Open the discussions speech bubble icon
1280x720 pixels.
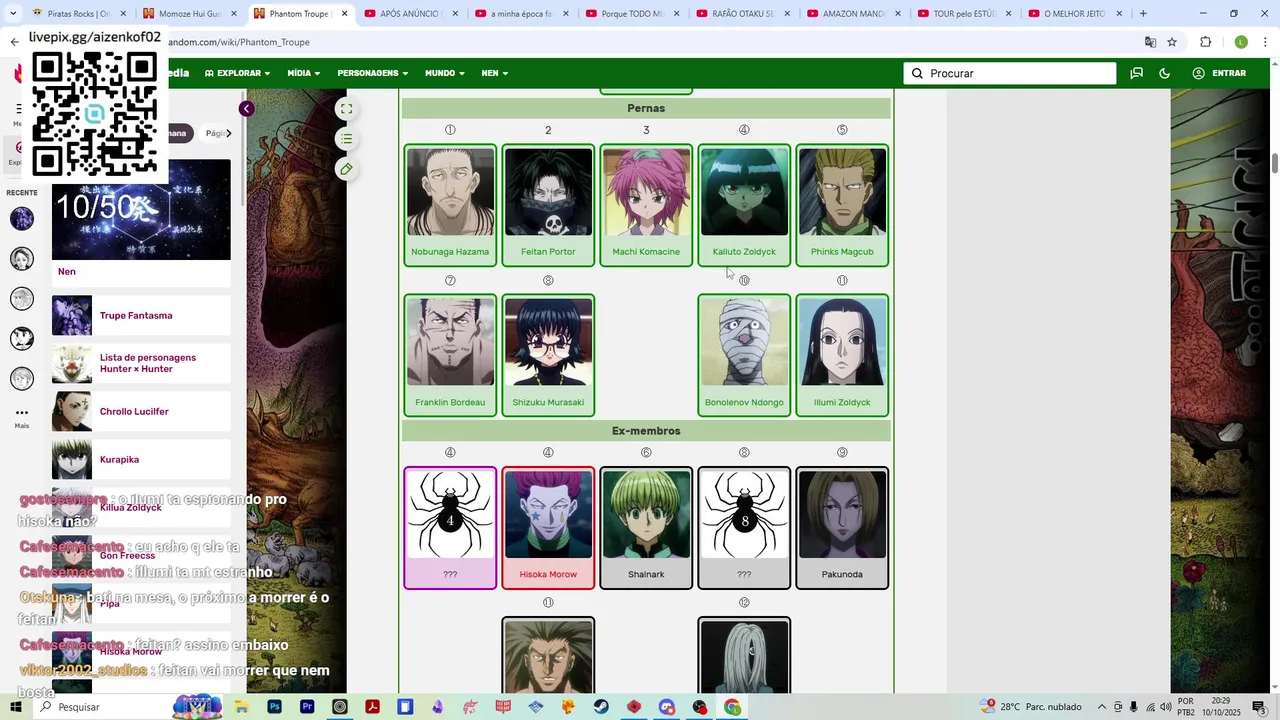1136,73
